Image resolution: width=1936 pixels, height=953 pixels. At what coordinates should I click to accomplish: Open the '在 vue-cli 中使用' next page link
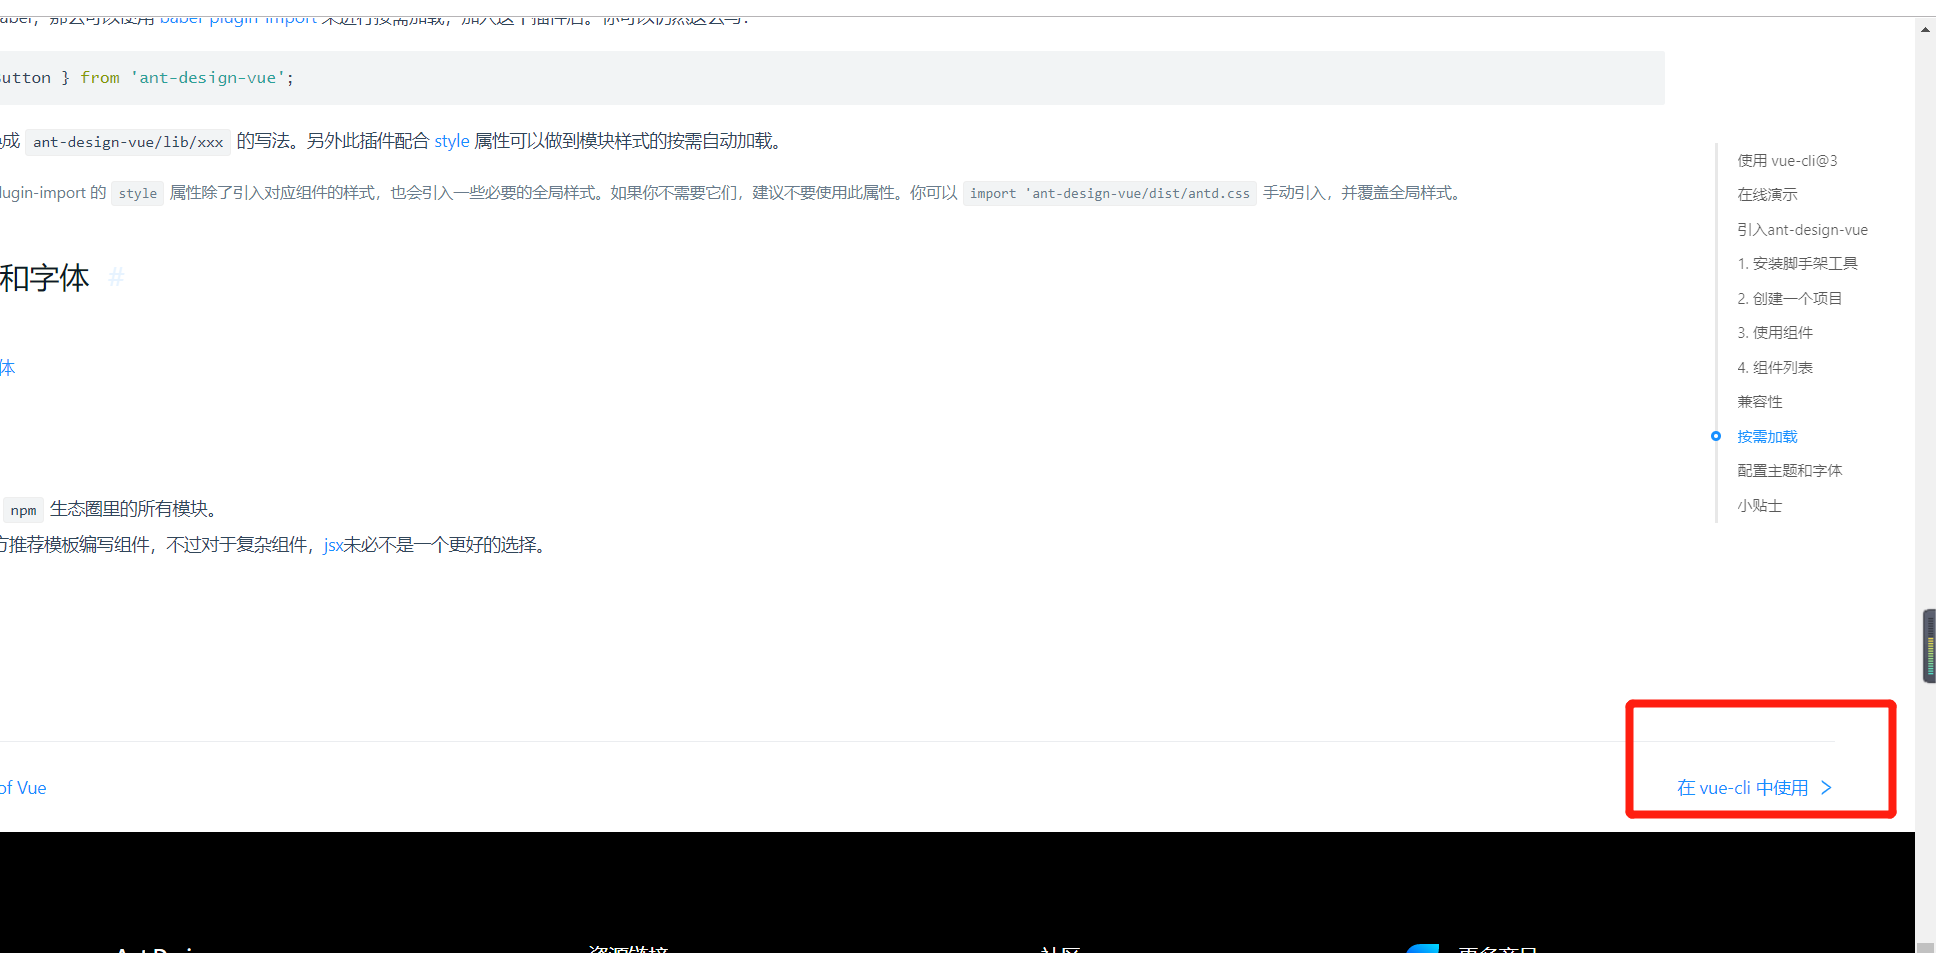coord(1754,788)
